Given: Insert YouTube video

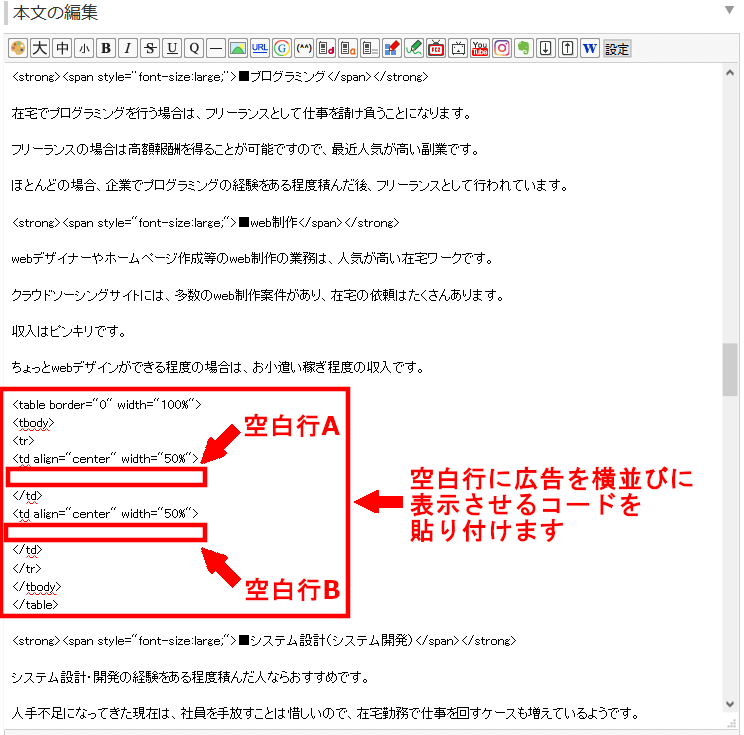Looking at the screenshot, I should (x=480, y=48).
